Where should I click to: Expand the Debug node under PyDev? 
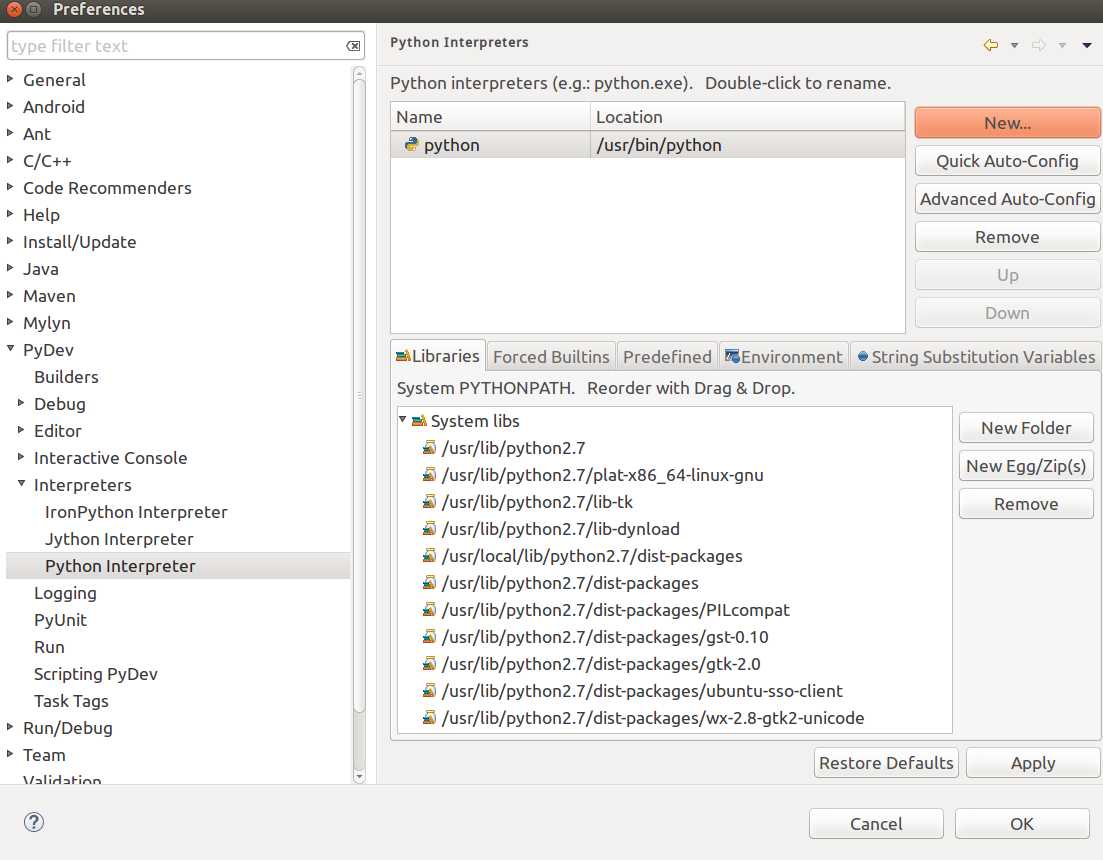(x=21, y=403)
